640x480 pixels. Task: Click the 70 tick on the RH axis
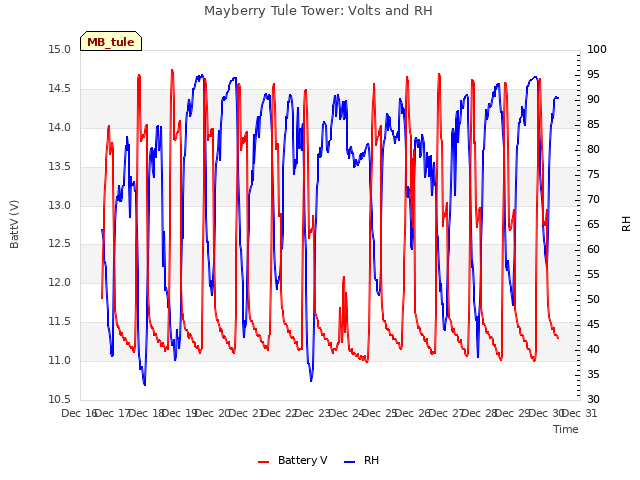593,199
